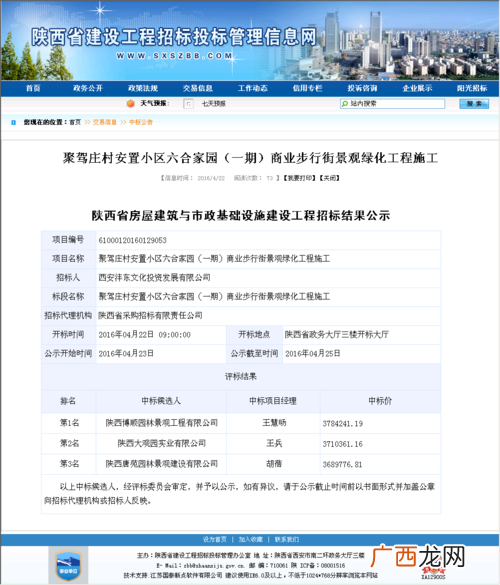Click the 联系我们 footer link

(x=287, y=539)
